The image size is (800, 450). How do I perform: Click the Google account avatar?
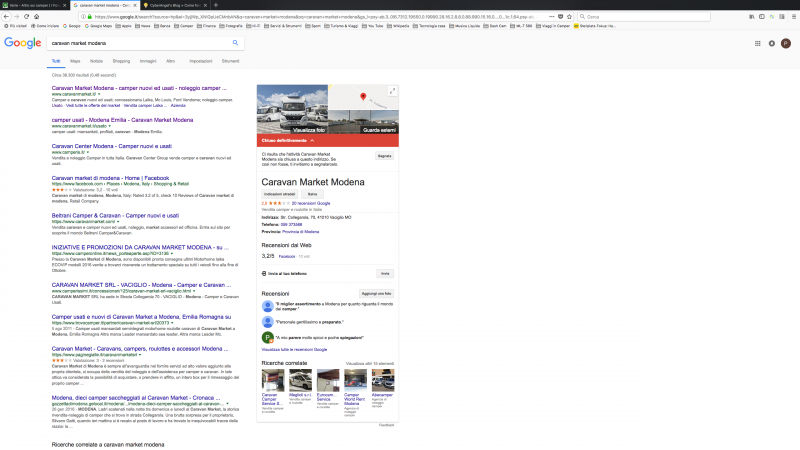785,44
